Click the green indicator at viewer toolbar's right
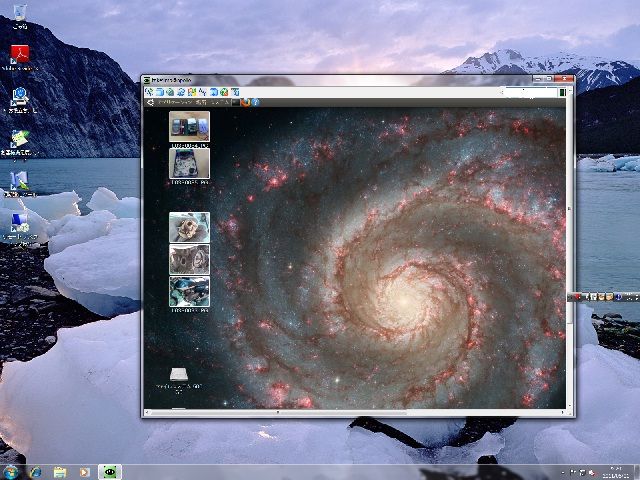The image size is (640, 480). pyautogui.click(x=562, y=93)
